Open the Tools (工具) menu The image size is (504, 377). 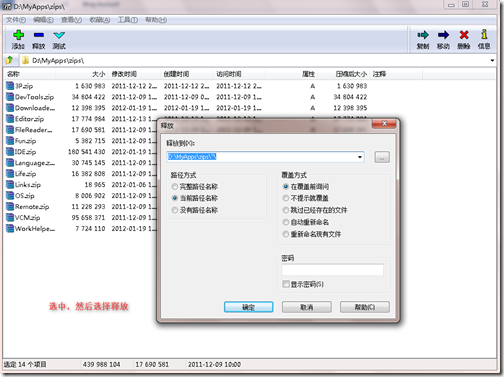point(128,20)
